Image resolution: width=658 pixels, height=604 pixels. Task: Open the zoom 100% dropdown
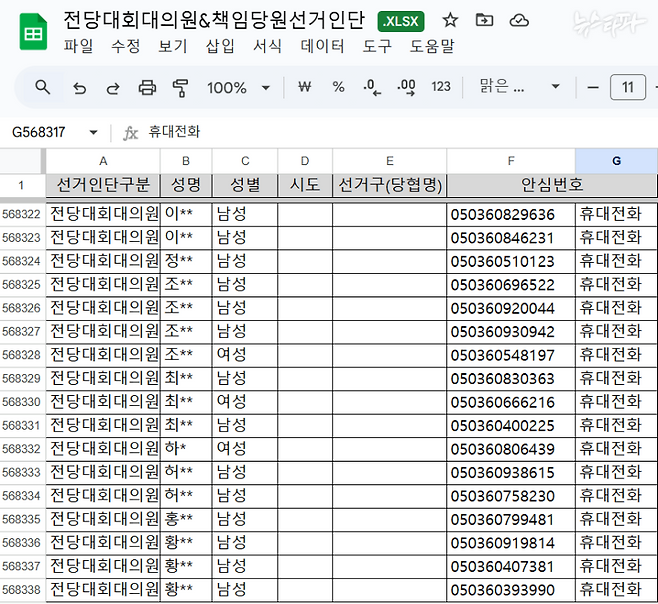pyautogui.click(x=238, y=88)
